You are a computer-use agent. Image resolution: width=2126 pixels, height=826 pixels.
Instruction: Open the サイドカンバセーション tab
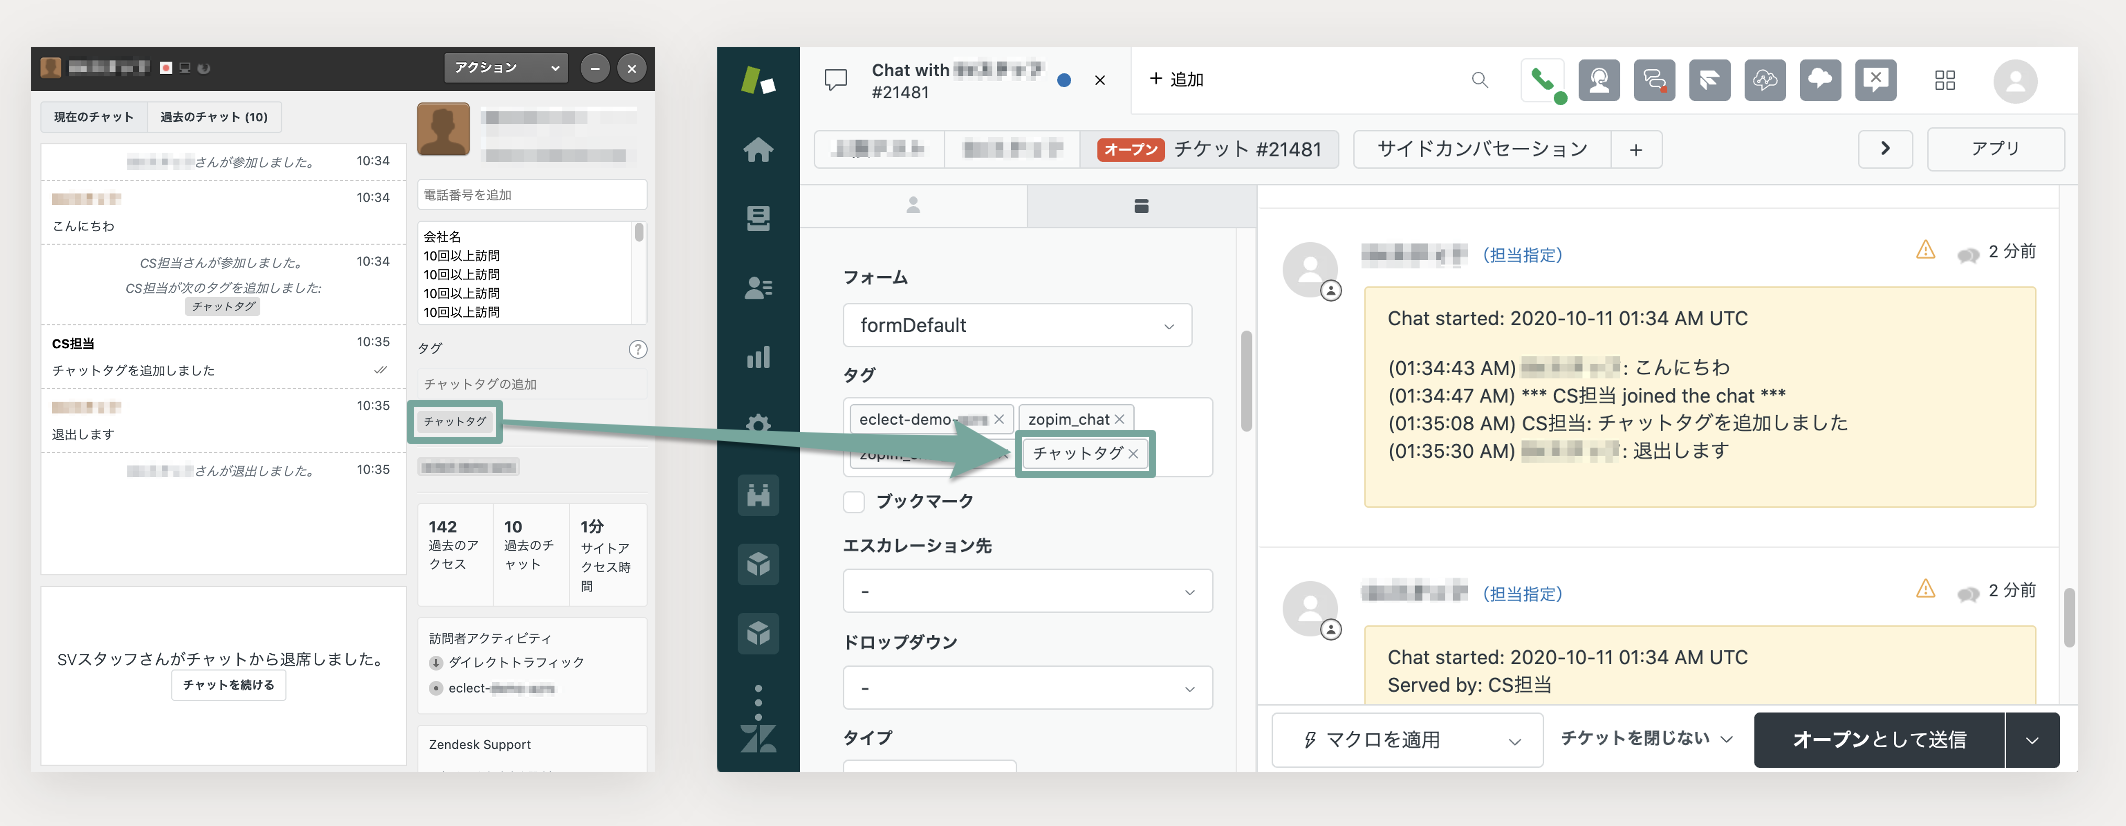(1482, 149)
